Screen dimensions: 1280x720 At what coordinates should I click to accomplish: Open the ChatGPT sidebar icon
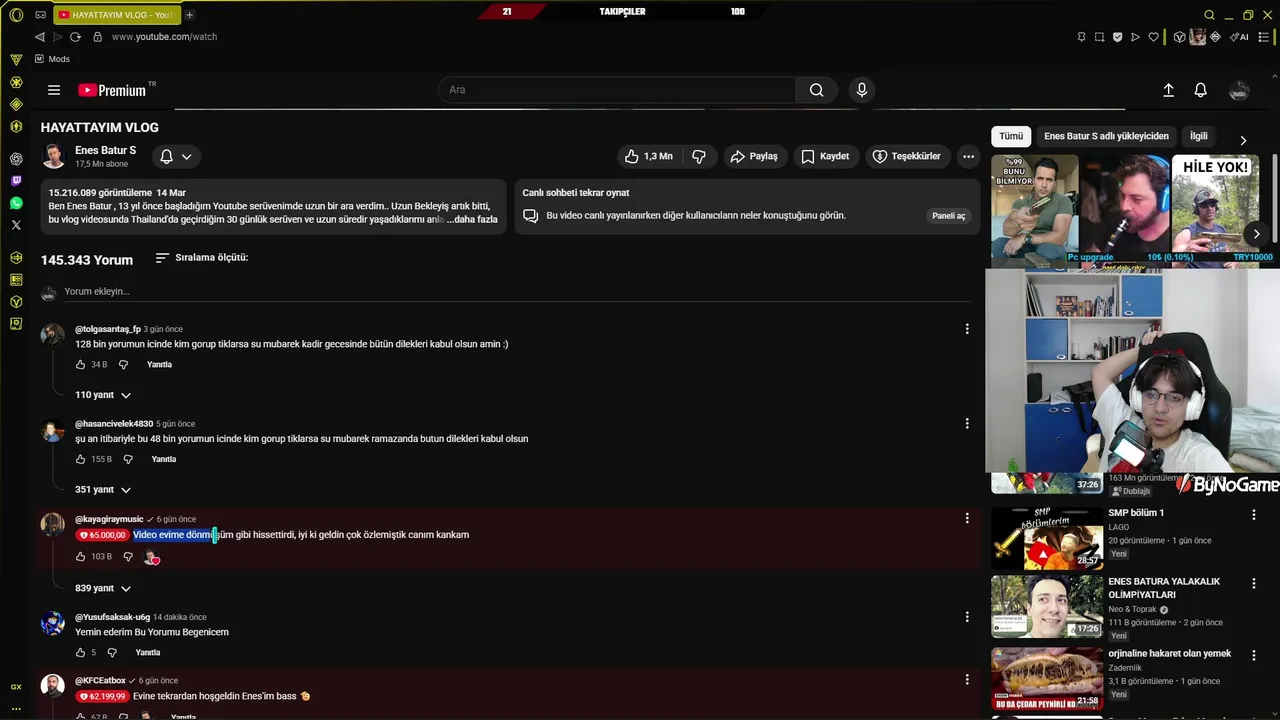16,159
